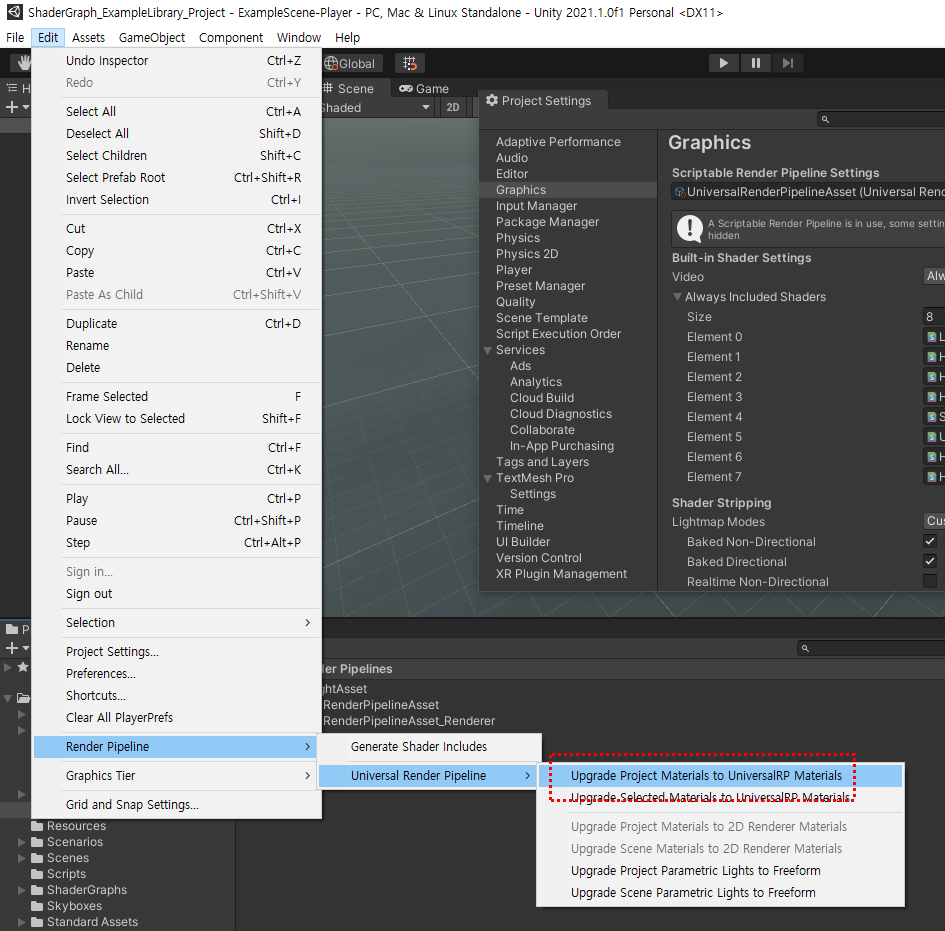
Task: Click Upgrade Project Parametric Lights to Freeform
Action: (x=720, y=871)
